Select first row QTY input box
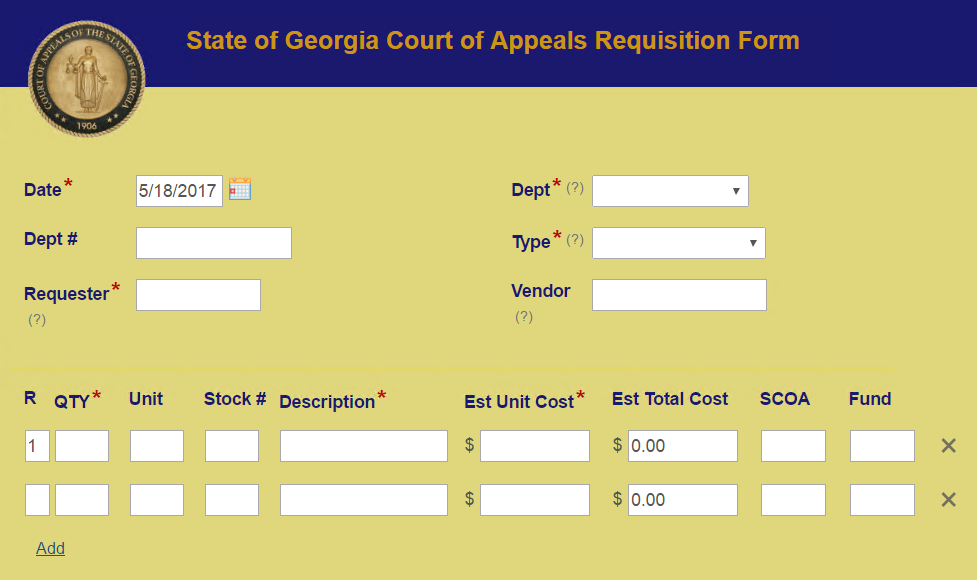 (x=82, y=445)
